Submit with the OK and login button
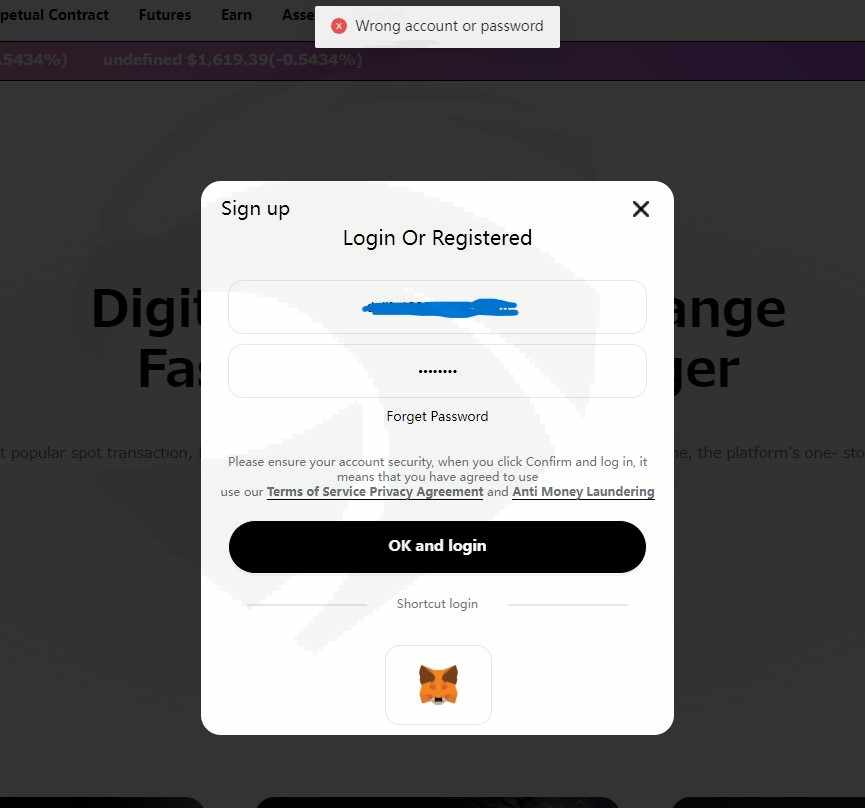The height and width of the screenshot is (808, 865). (x=437, y=547)
